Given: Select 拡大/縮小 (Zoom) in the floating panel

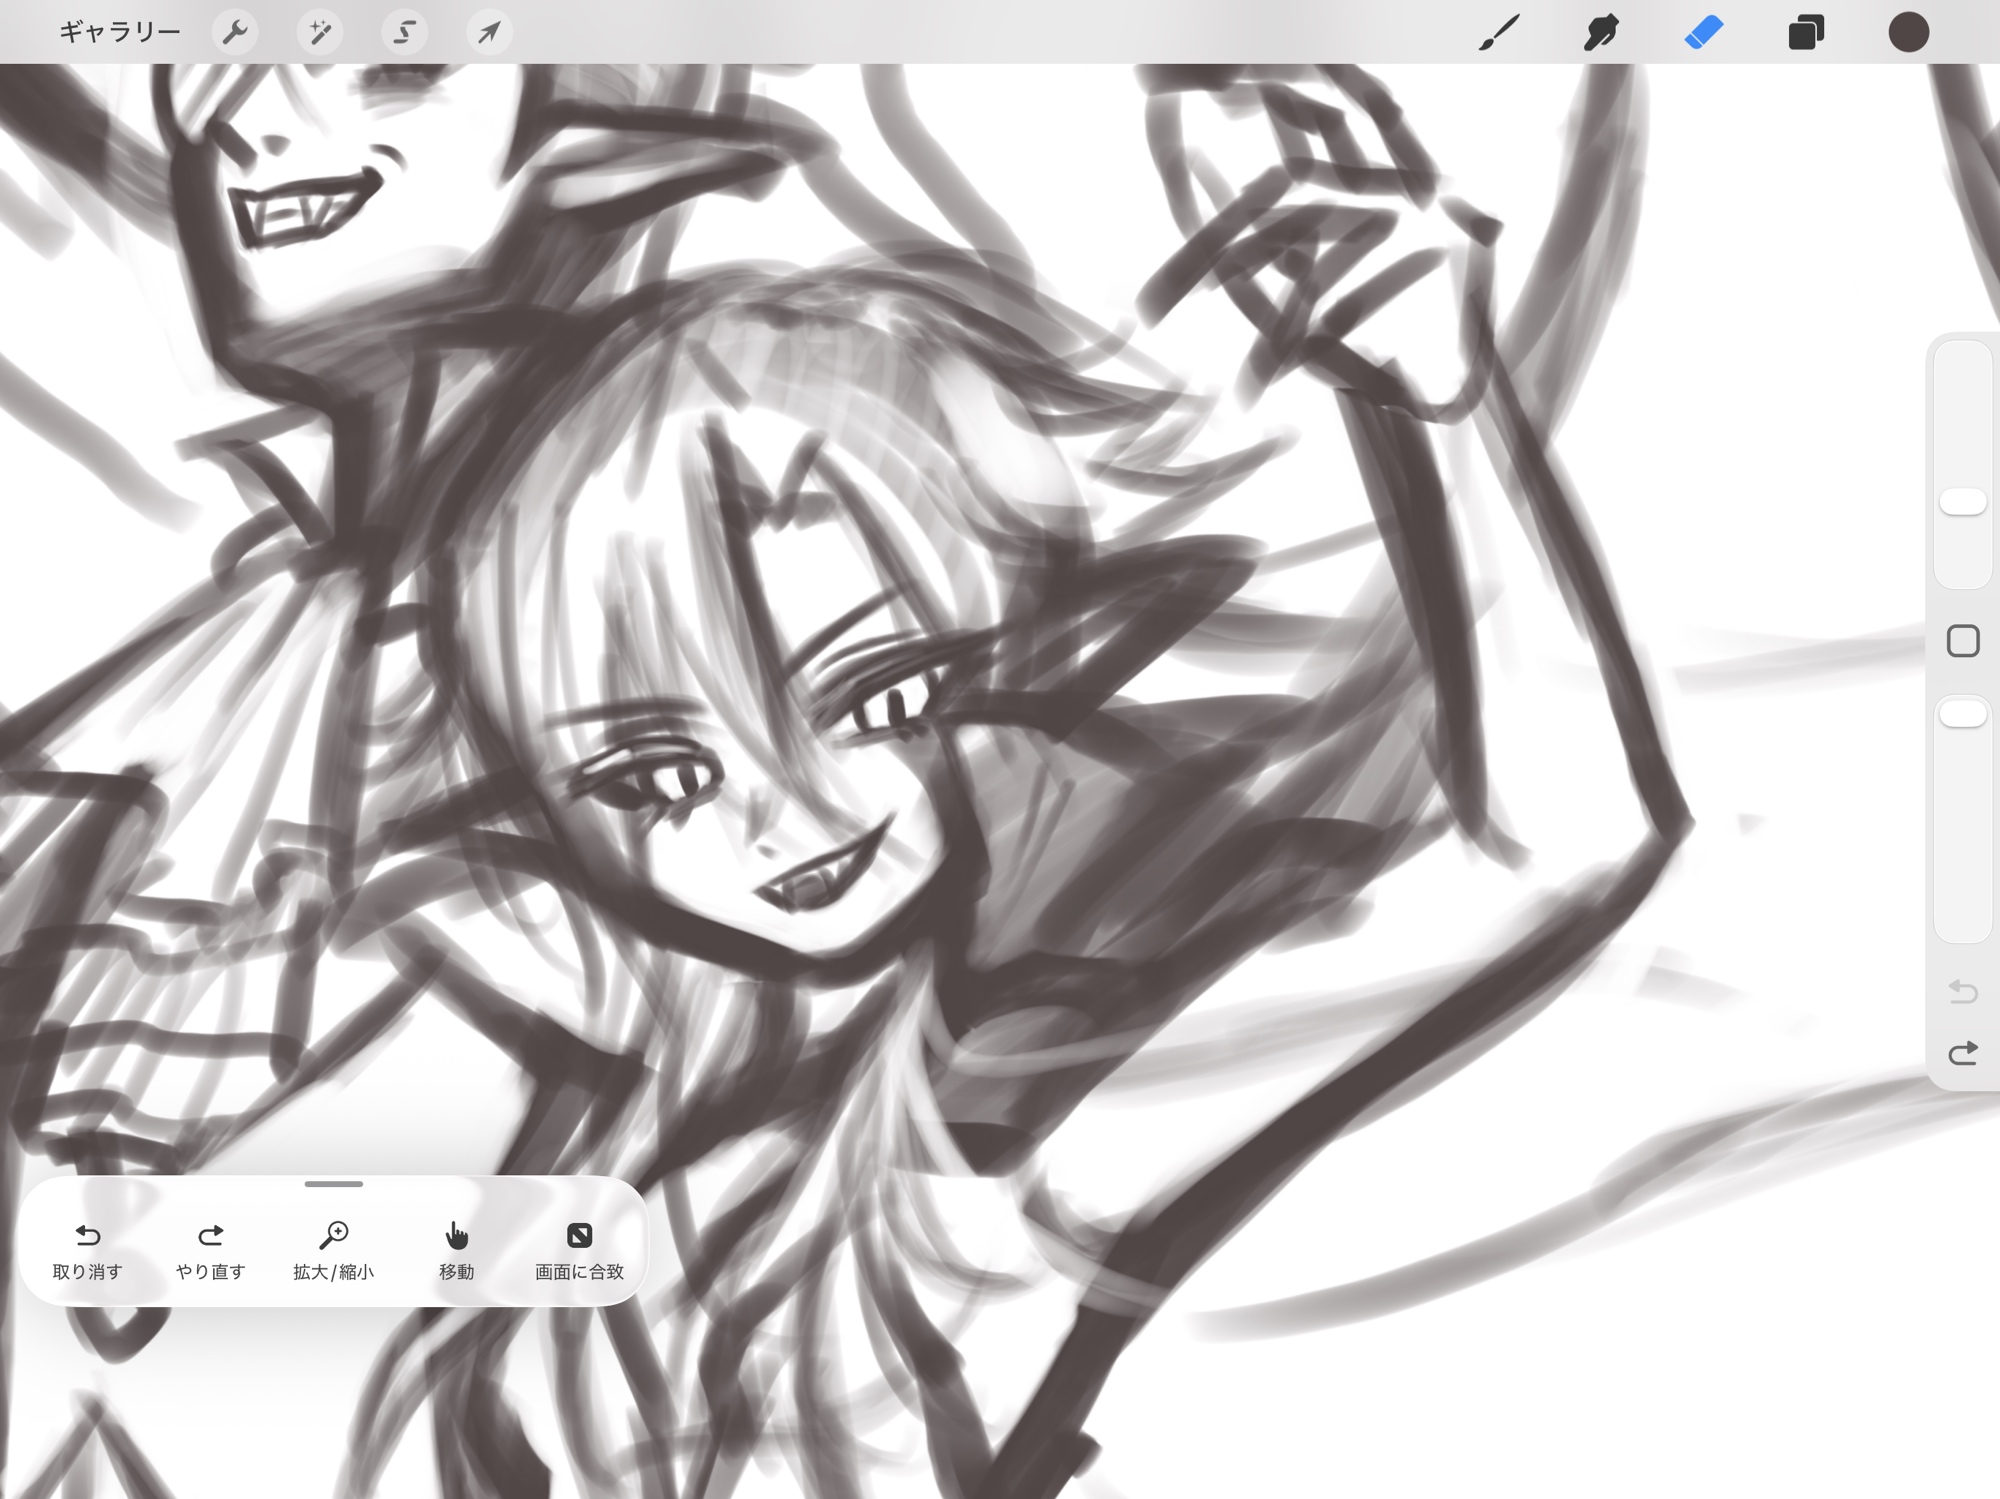Looking at the screenshot, I should 333,1248.
